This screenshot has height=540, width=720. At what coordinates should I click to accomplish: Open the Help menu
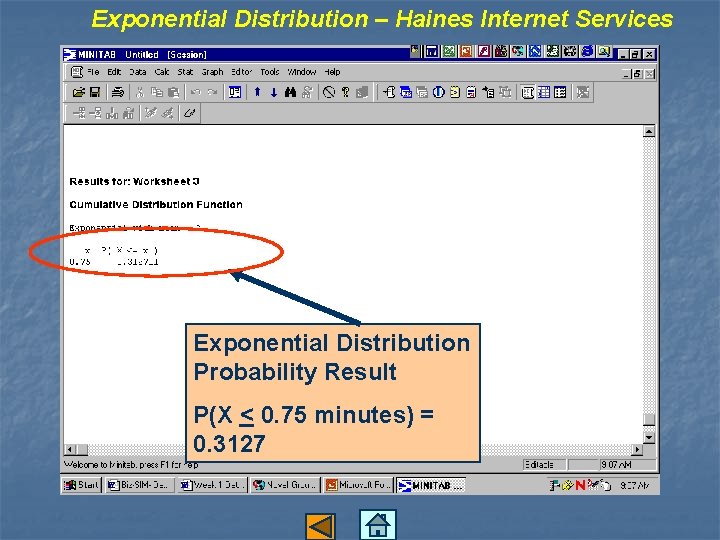pos(332,72)
